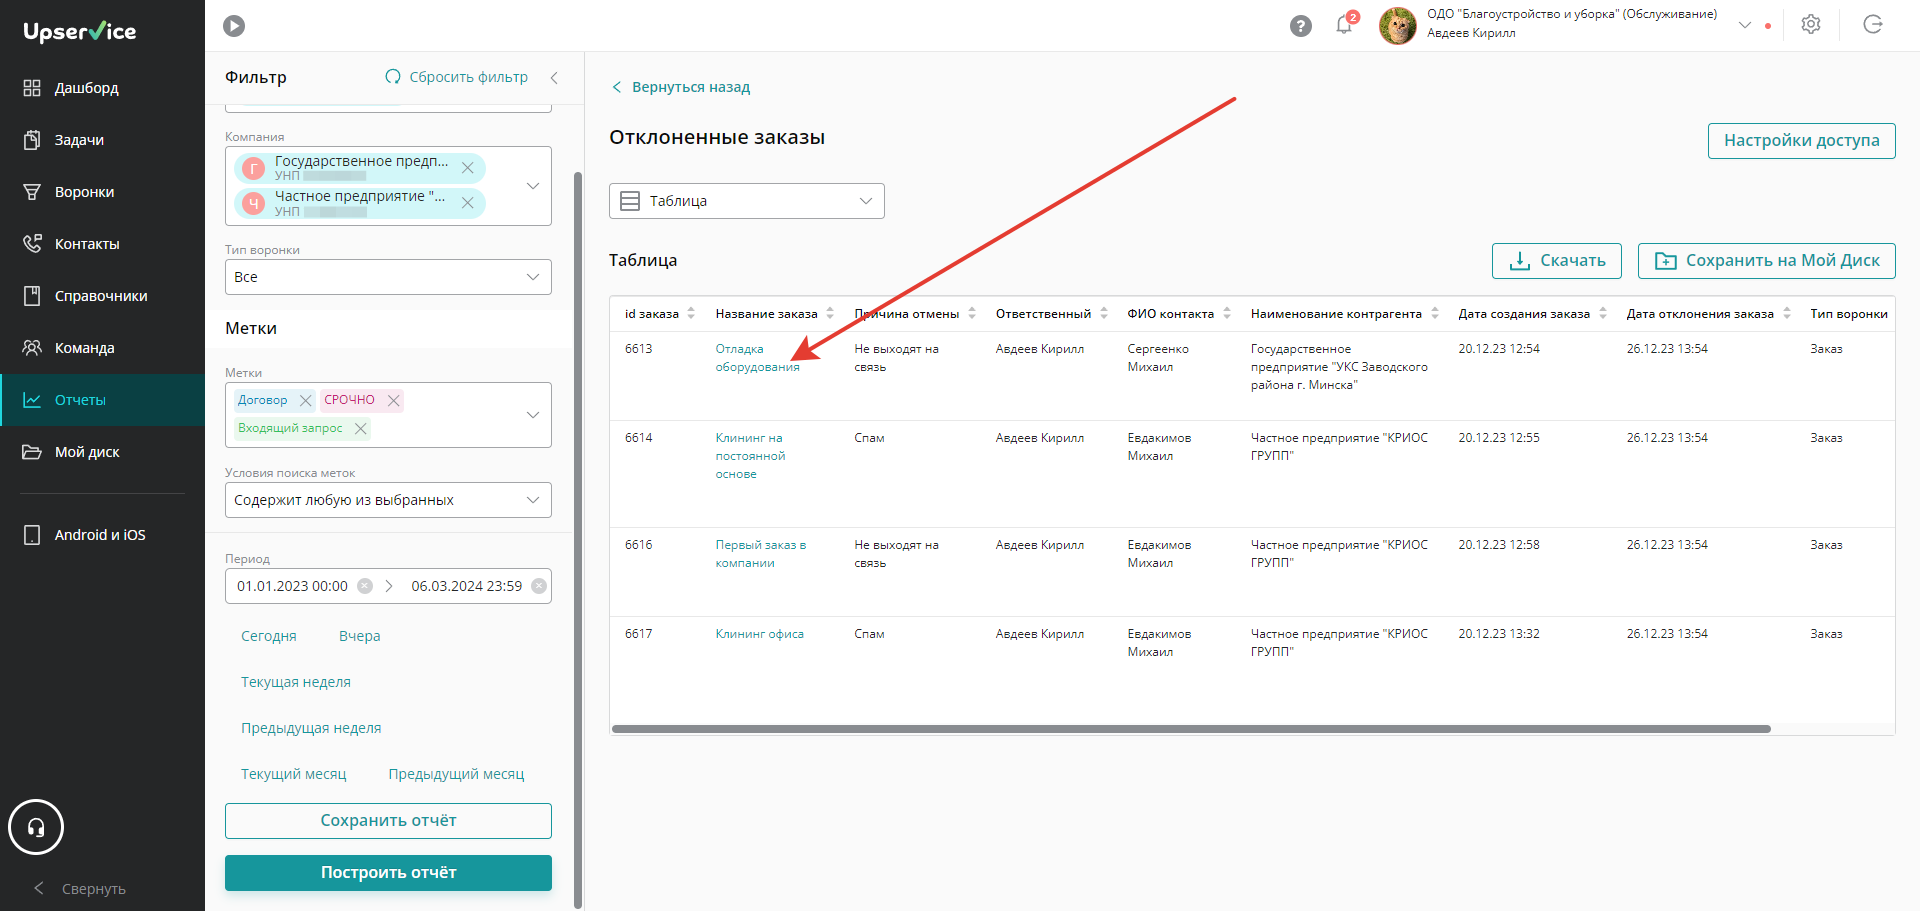Viewport: 1920px width, 911px height.
Task: Select Сегодня period shortcut
Action: 269,636
